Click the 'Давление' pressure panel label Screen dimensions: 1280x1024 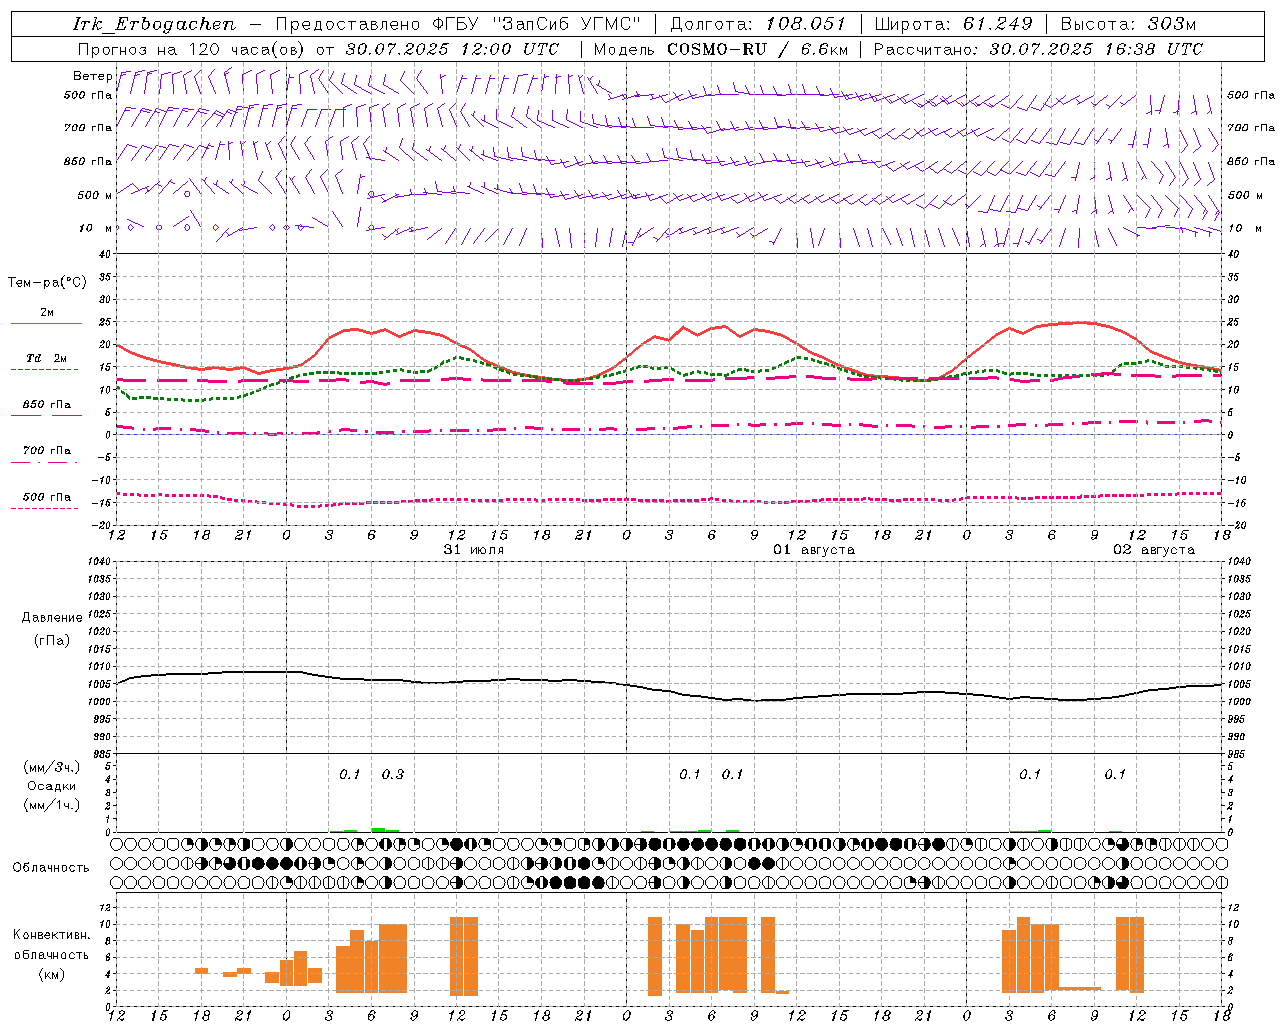click(x=51, y=618)
